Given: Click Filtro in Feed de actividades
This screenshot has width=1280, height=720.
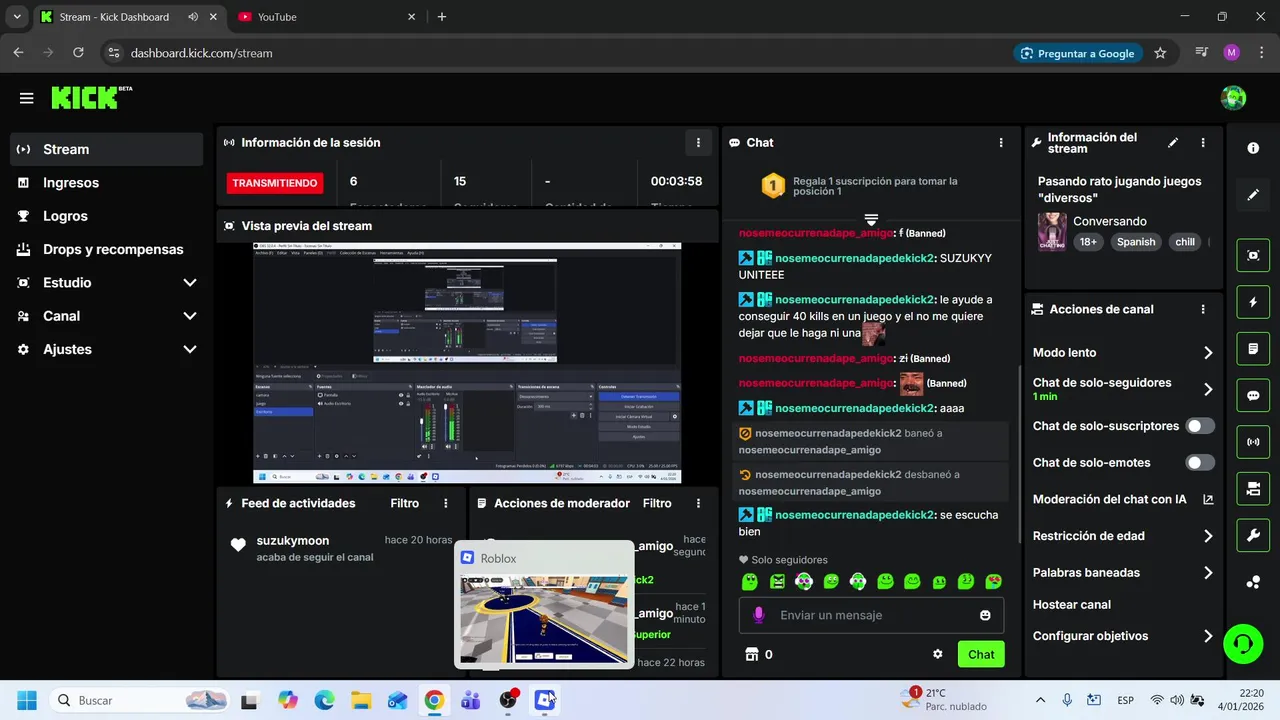Looking at the screenshot, I should tap(405, 504).
